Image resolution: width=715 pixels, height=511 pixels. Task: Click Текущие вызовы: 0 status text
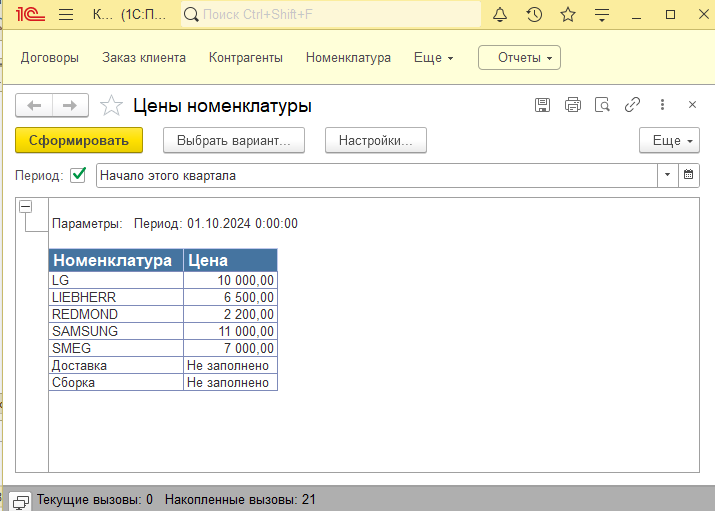click(95, 500)
